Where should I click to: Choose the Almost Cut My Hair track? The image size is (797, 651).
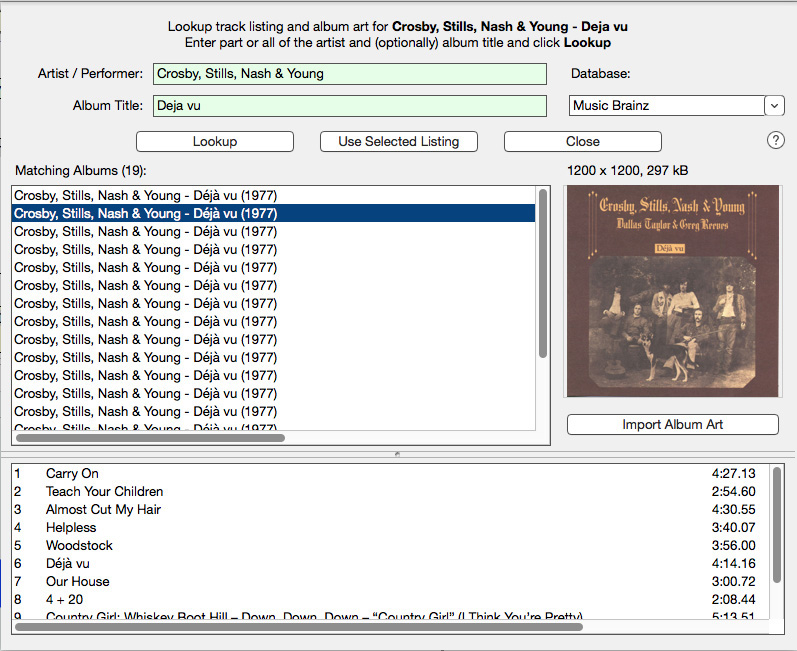[103, 509]
